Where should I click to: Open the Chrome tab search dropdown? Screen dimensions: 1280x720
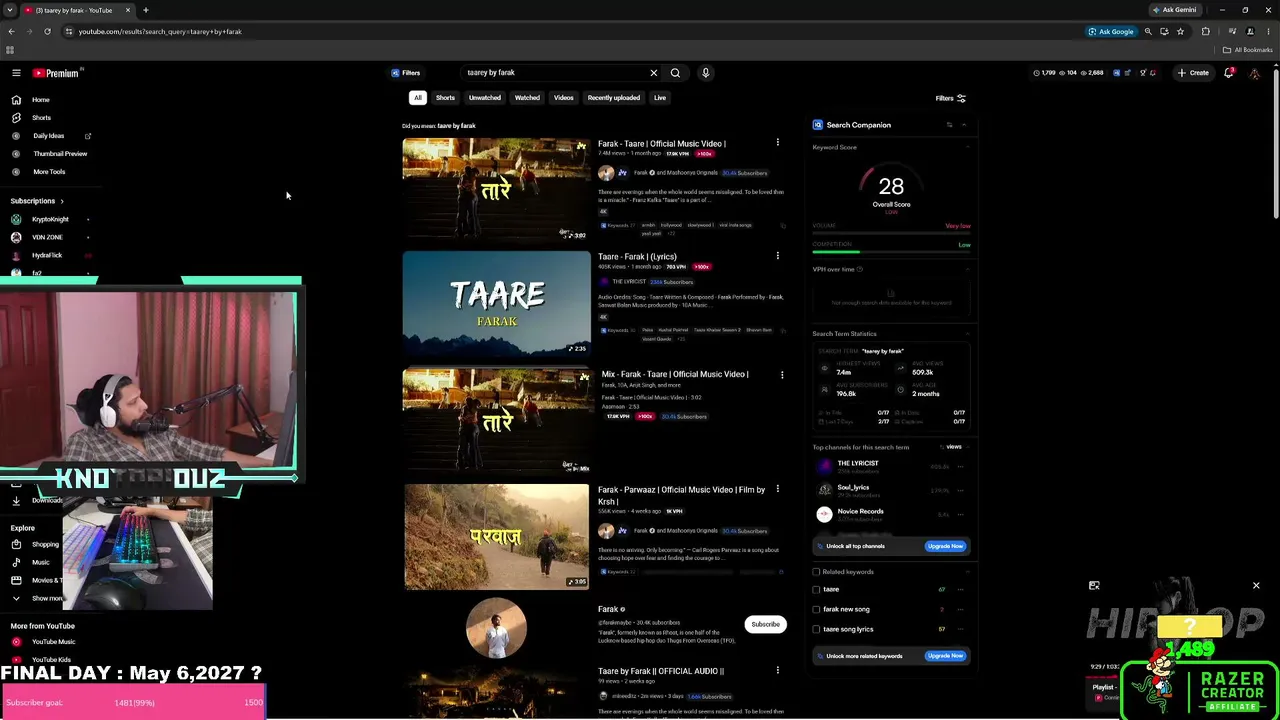(x=9, y=10)
